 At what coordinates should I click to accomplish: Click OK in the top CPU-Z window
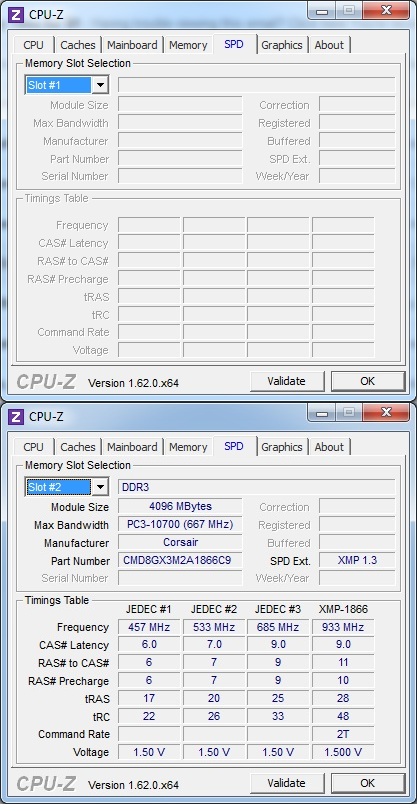367,381
